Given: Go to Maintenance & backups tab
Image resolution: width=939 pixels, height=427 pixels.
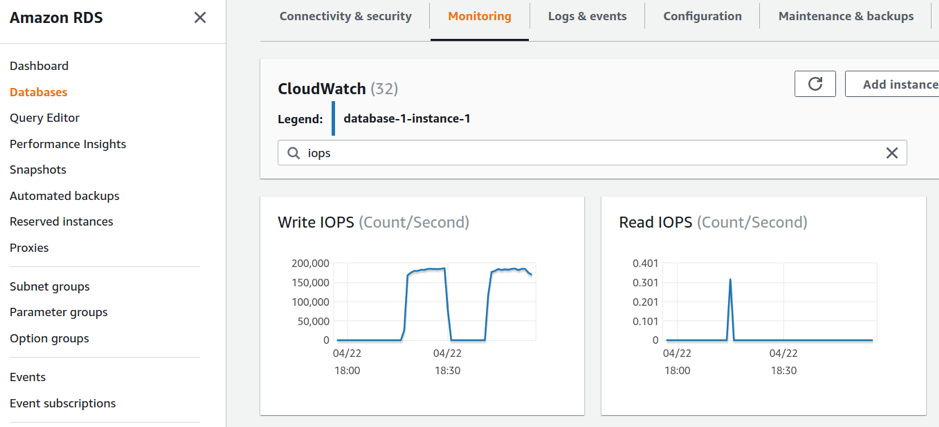Looking at the screenshot, I should click(x=846, y=16).
